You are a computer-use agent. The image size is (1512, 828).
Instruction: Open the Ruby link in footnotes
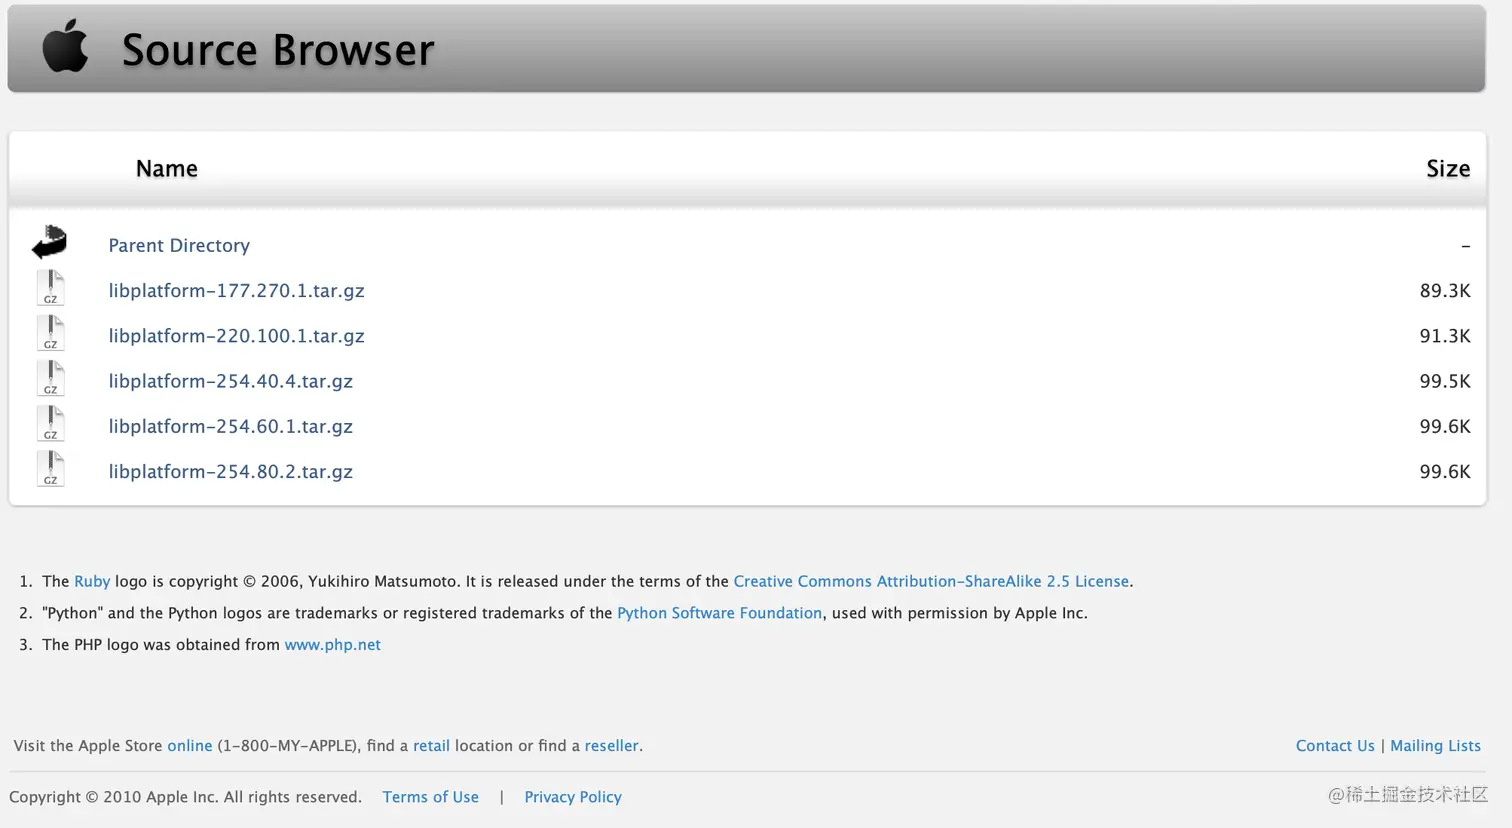coord(92,581)
